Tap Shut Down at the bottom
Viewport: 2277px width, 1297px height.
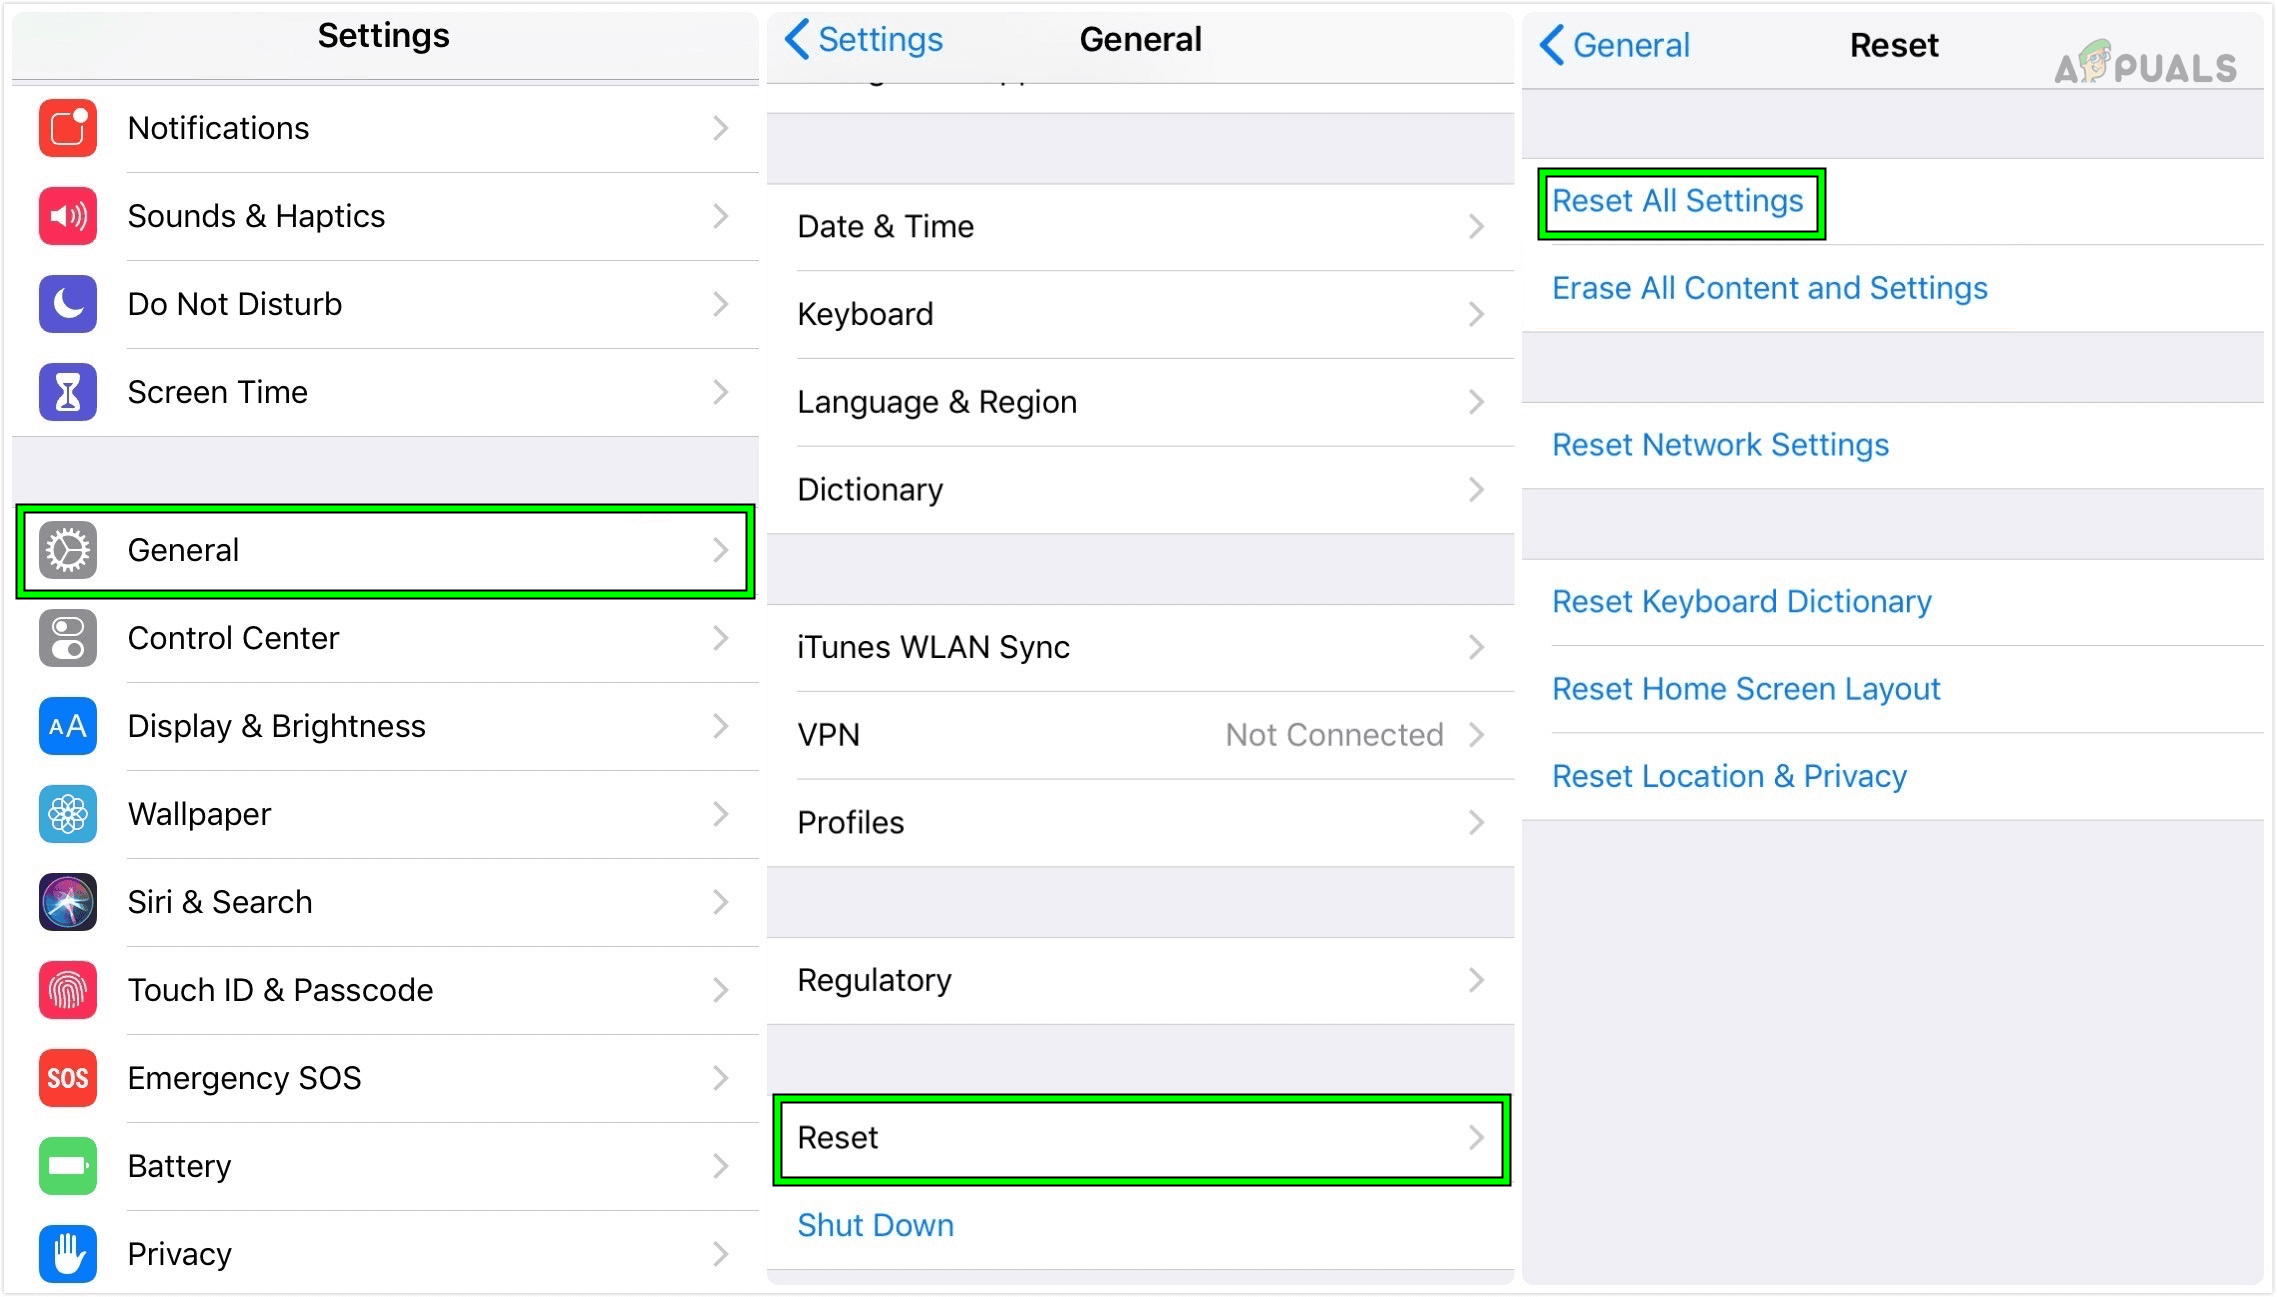click(875, 1224)
